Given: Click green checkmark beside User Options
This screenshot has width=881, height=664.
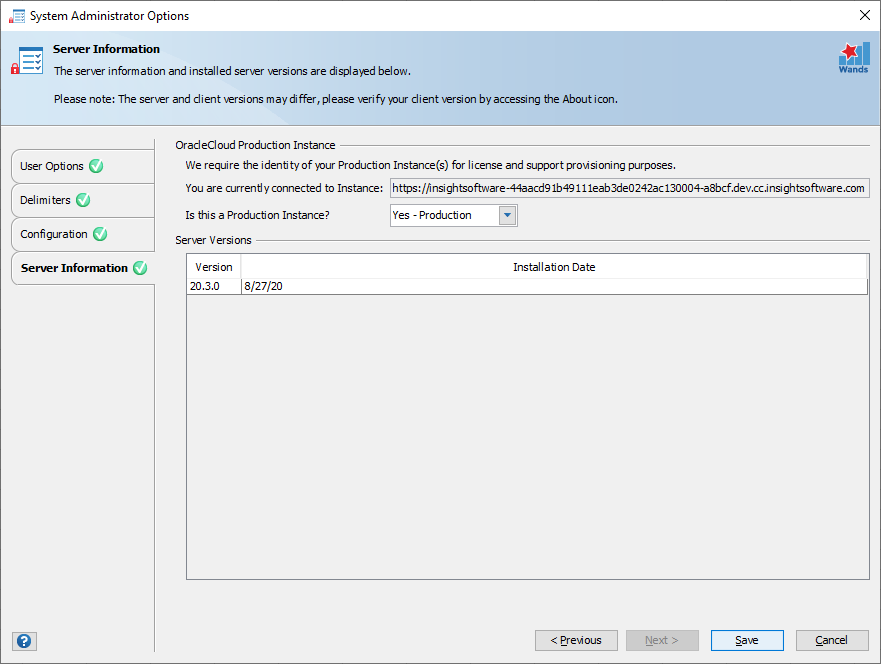Looking at the screenshot, I should (x=96, y=166).
